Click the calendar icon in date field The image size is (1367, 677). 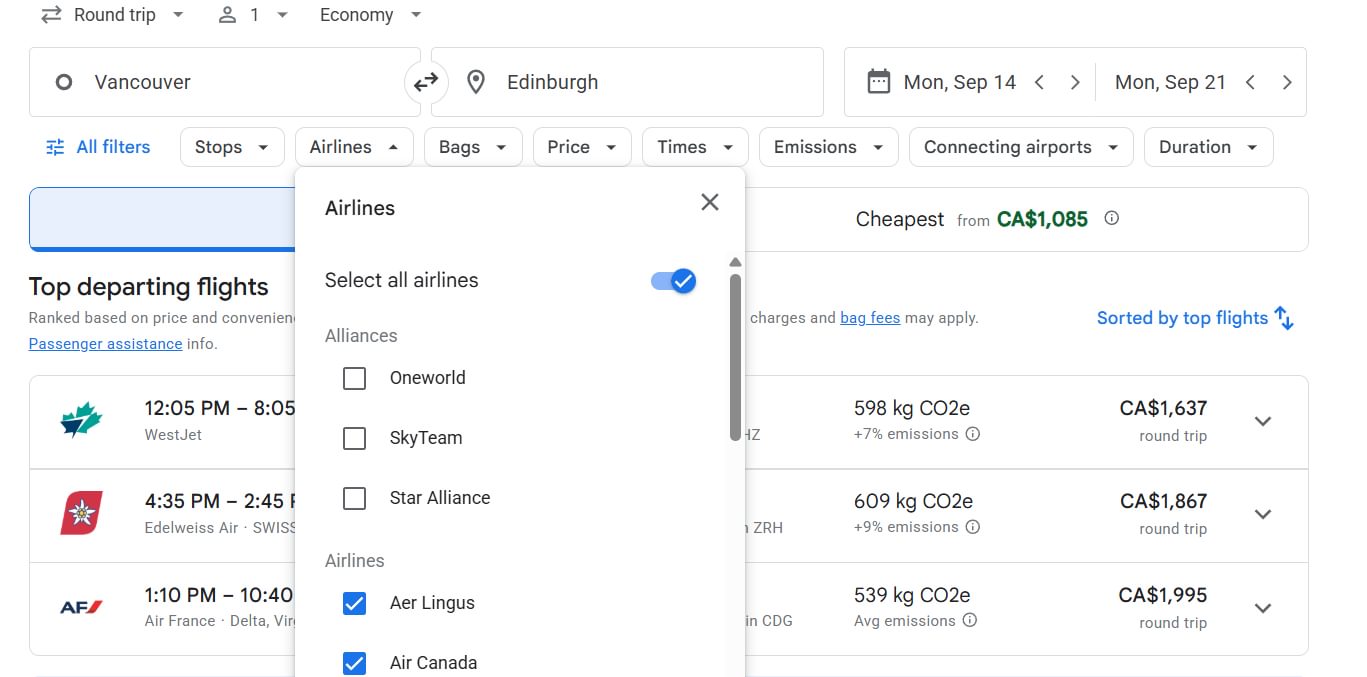(x=878, y=82)
